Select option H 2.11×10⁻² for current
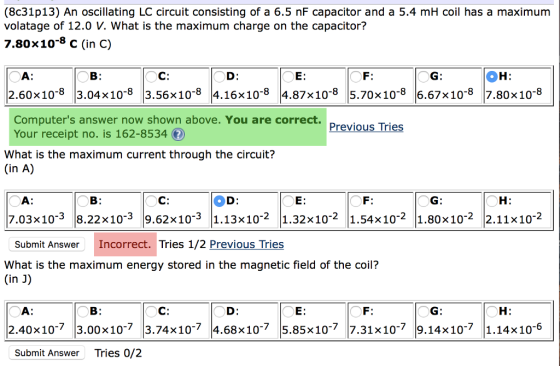The image size is (560, 366). point(492,201)
